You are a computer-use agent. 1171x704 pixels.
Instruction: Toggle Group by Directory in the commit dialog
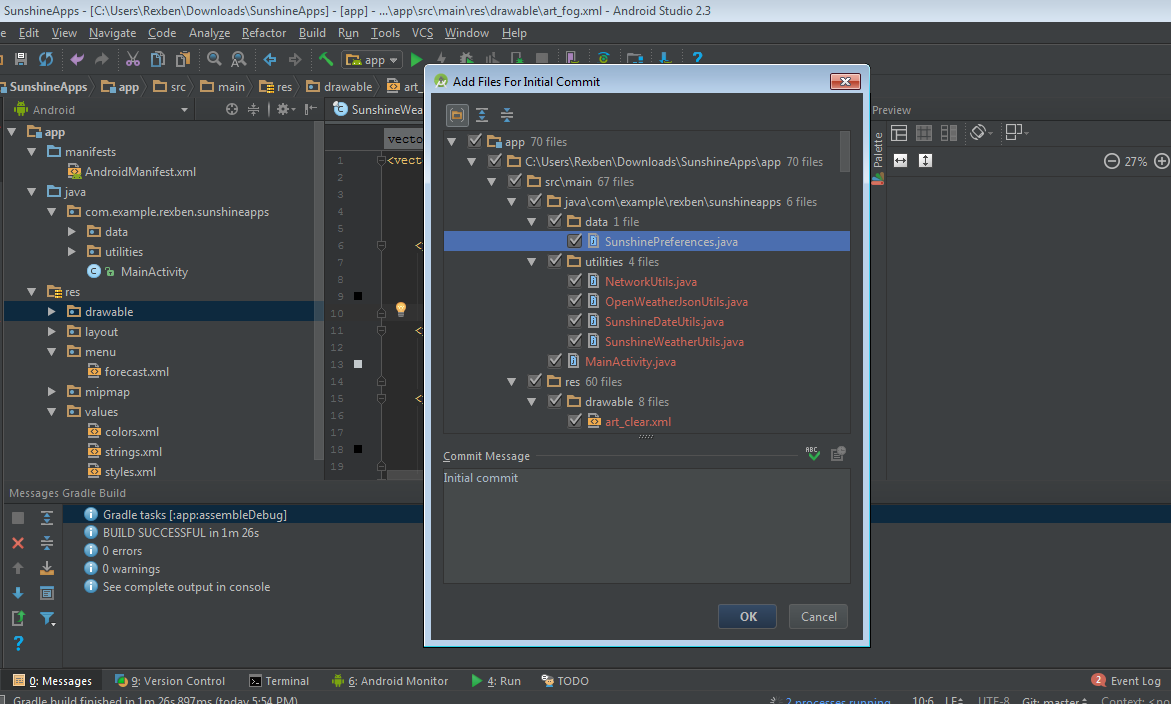tap(456, 115)
